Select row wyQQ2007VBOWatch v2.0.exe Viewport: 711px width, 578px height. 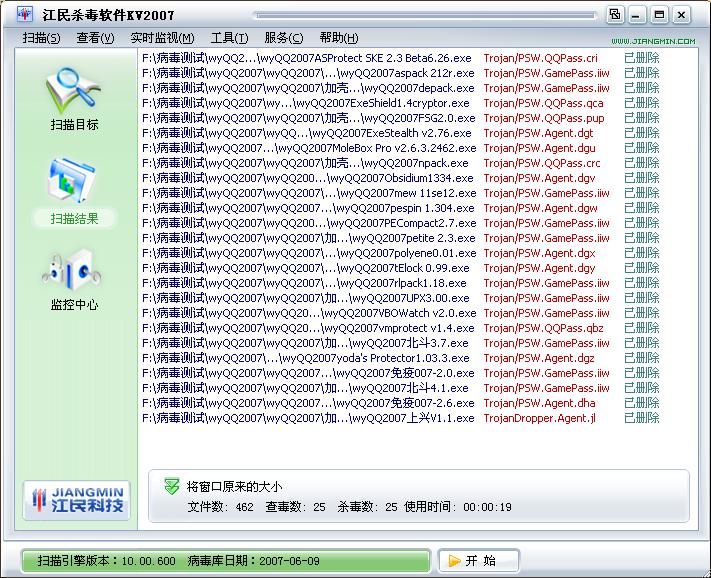click(401, 313)
